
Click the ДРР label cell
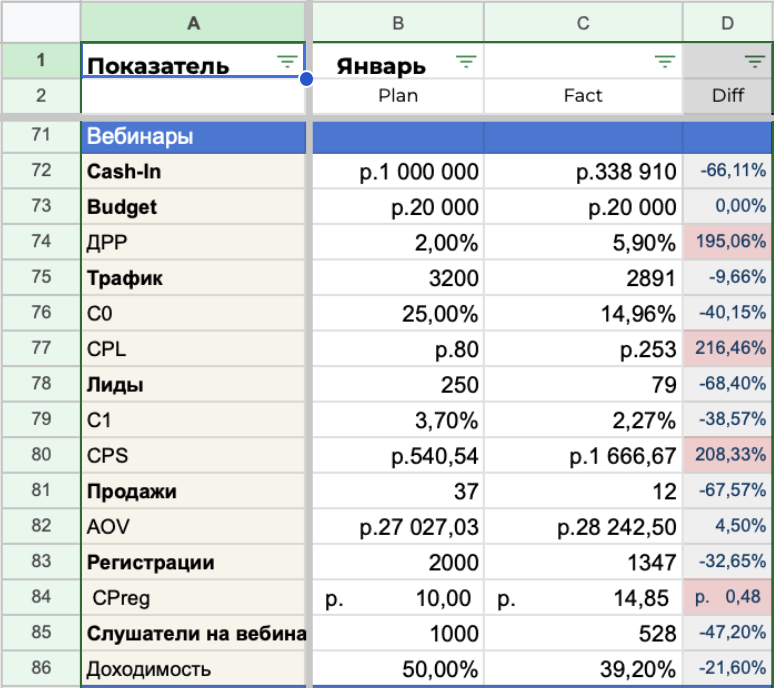(193, 242)
